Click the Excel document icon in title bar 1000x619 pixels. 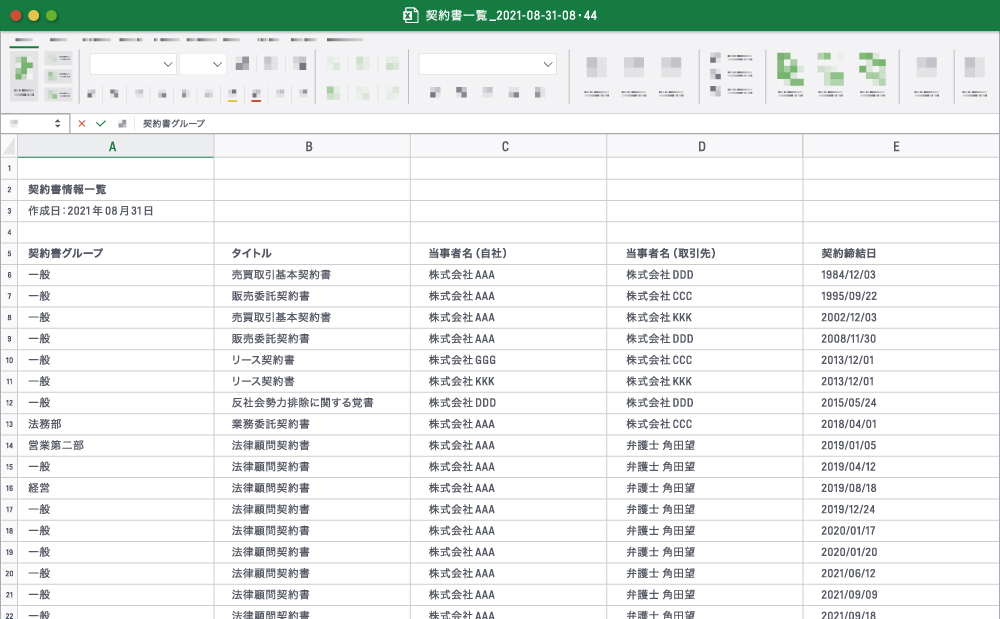[409, 15]
